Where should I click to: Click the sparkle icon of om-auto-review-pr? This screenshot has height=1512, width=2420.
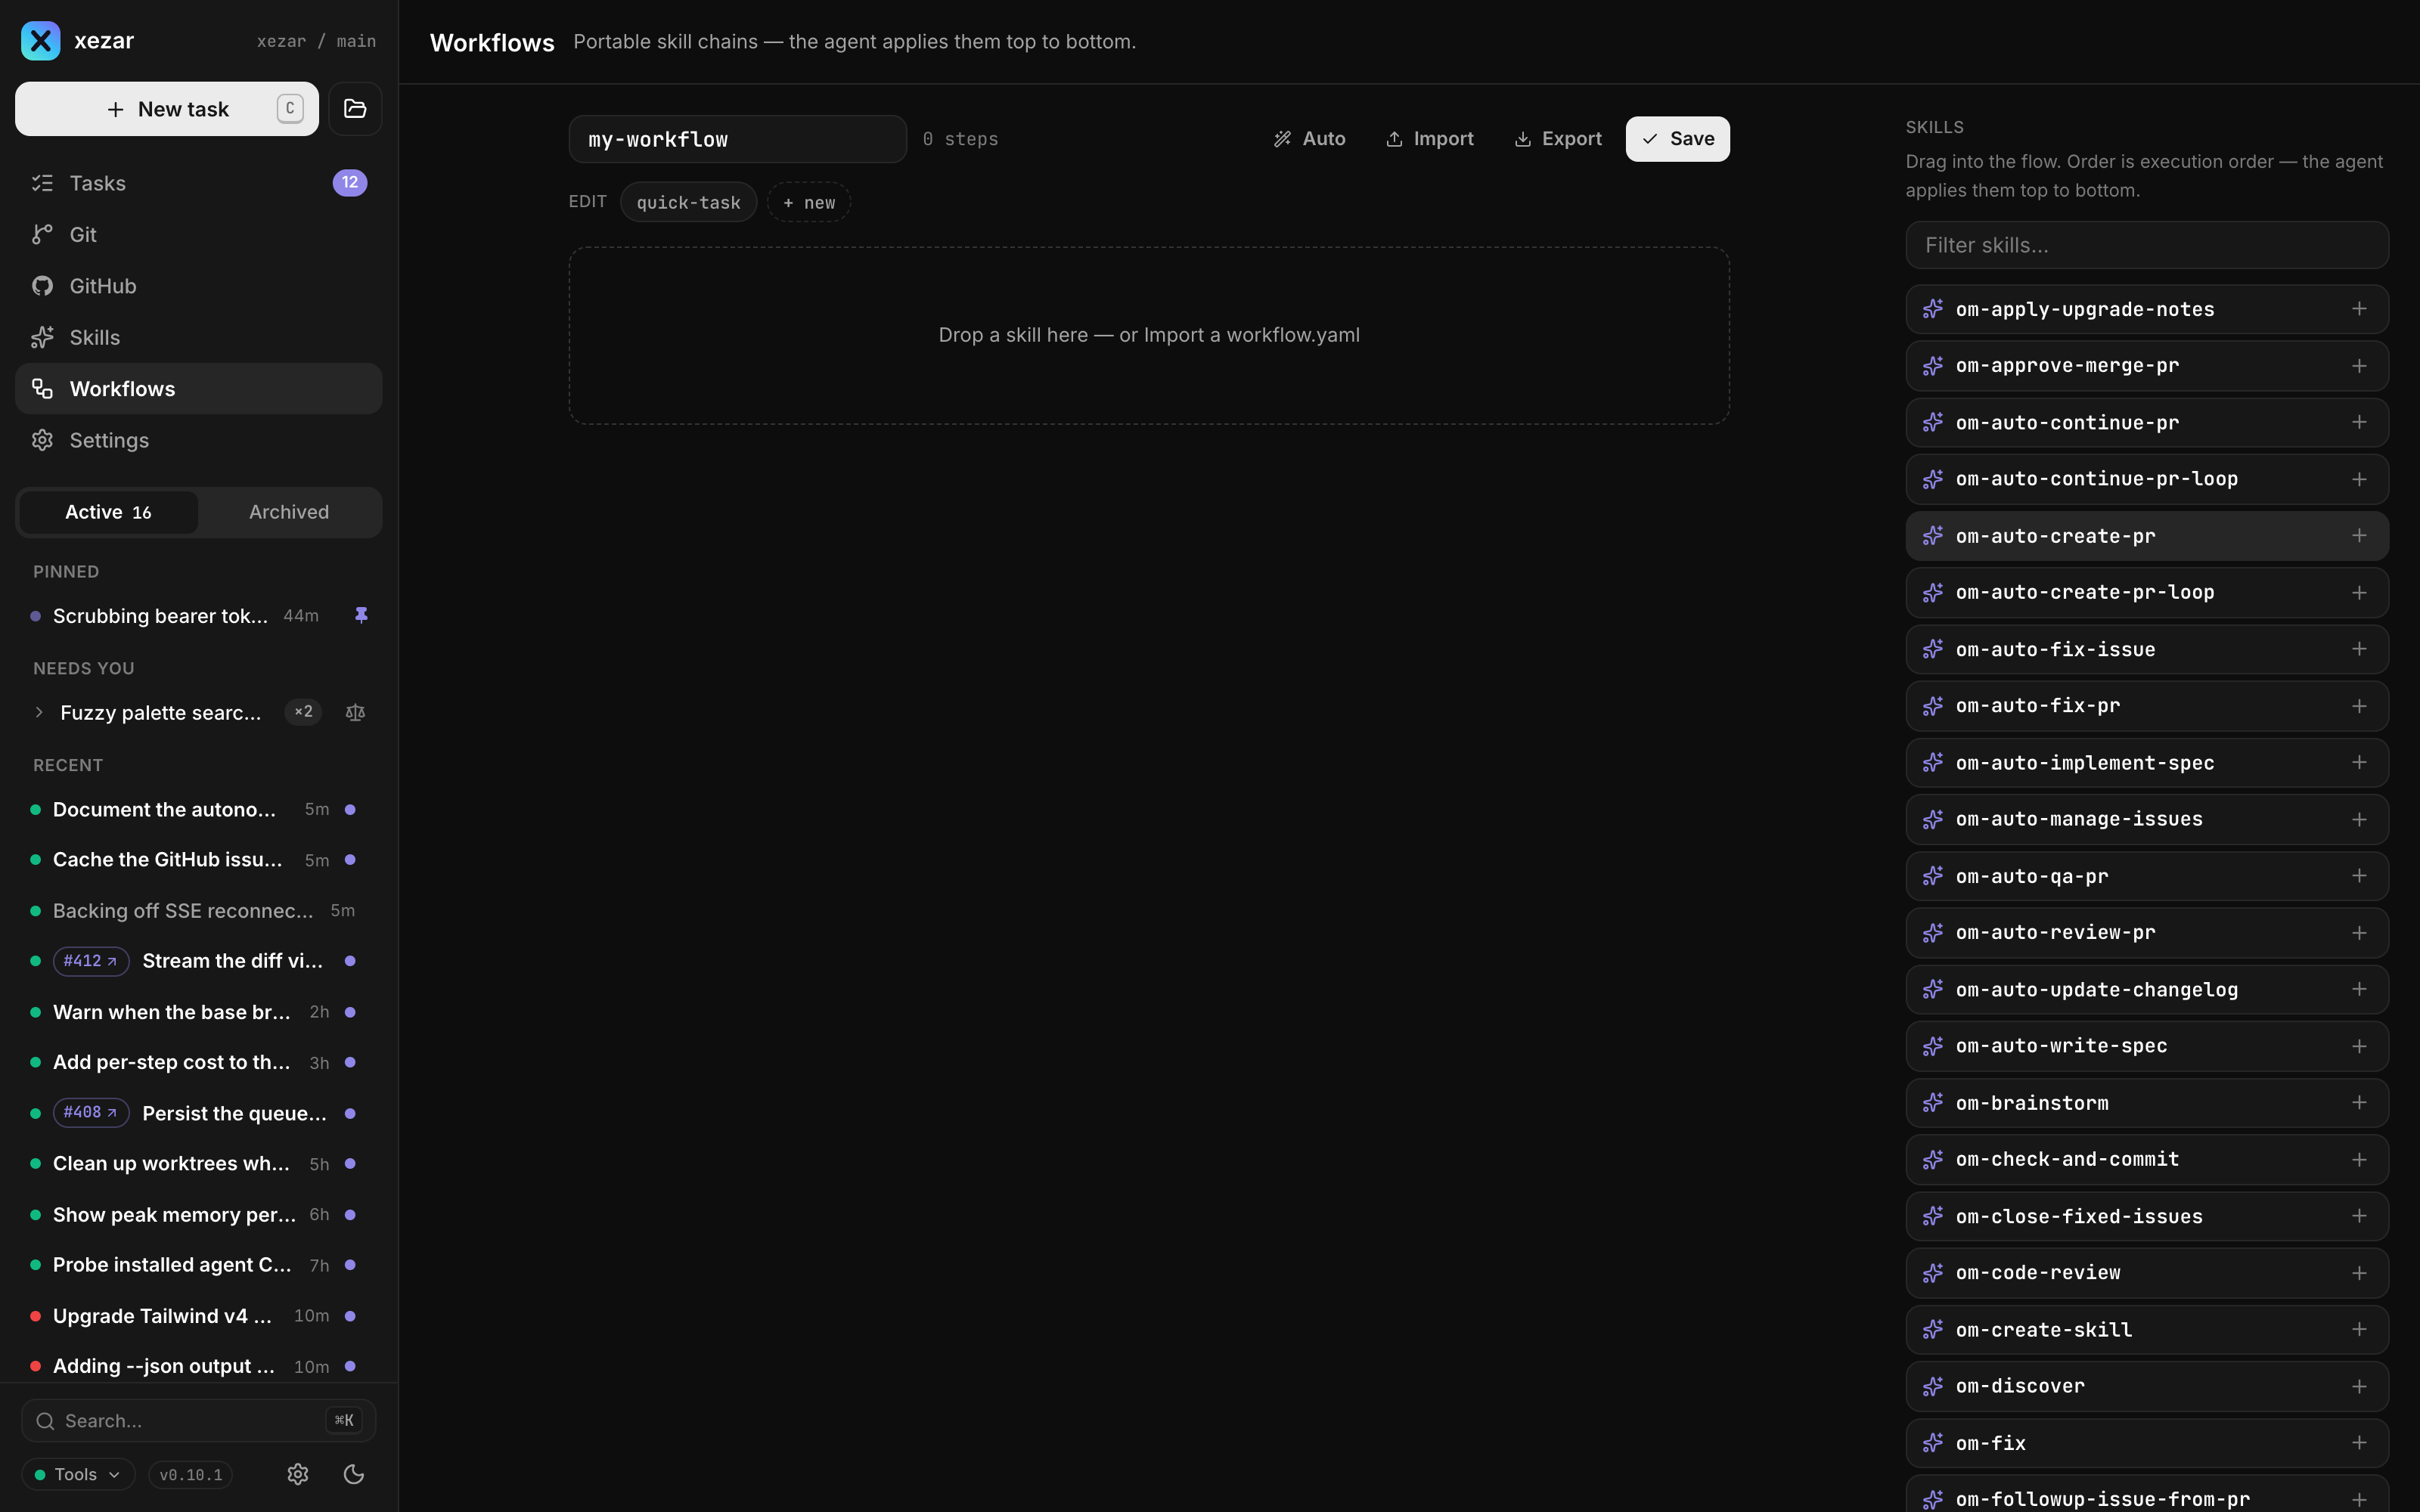click(x=1933, y=932)
